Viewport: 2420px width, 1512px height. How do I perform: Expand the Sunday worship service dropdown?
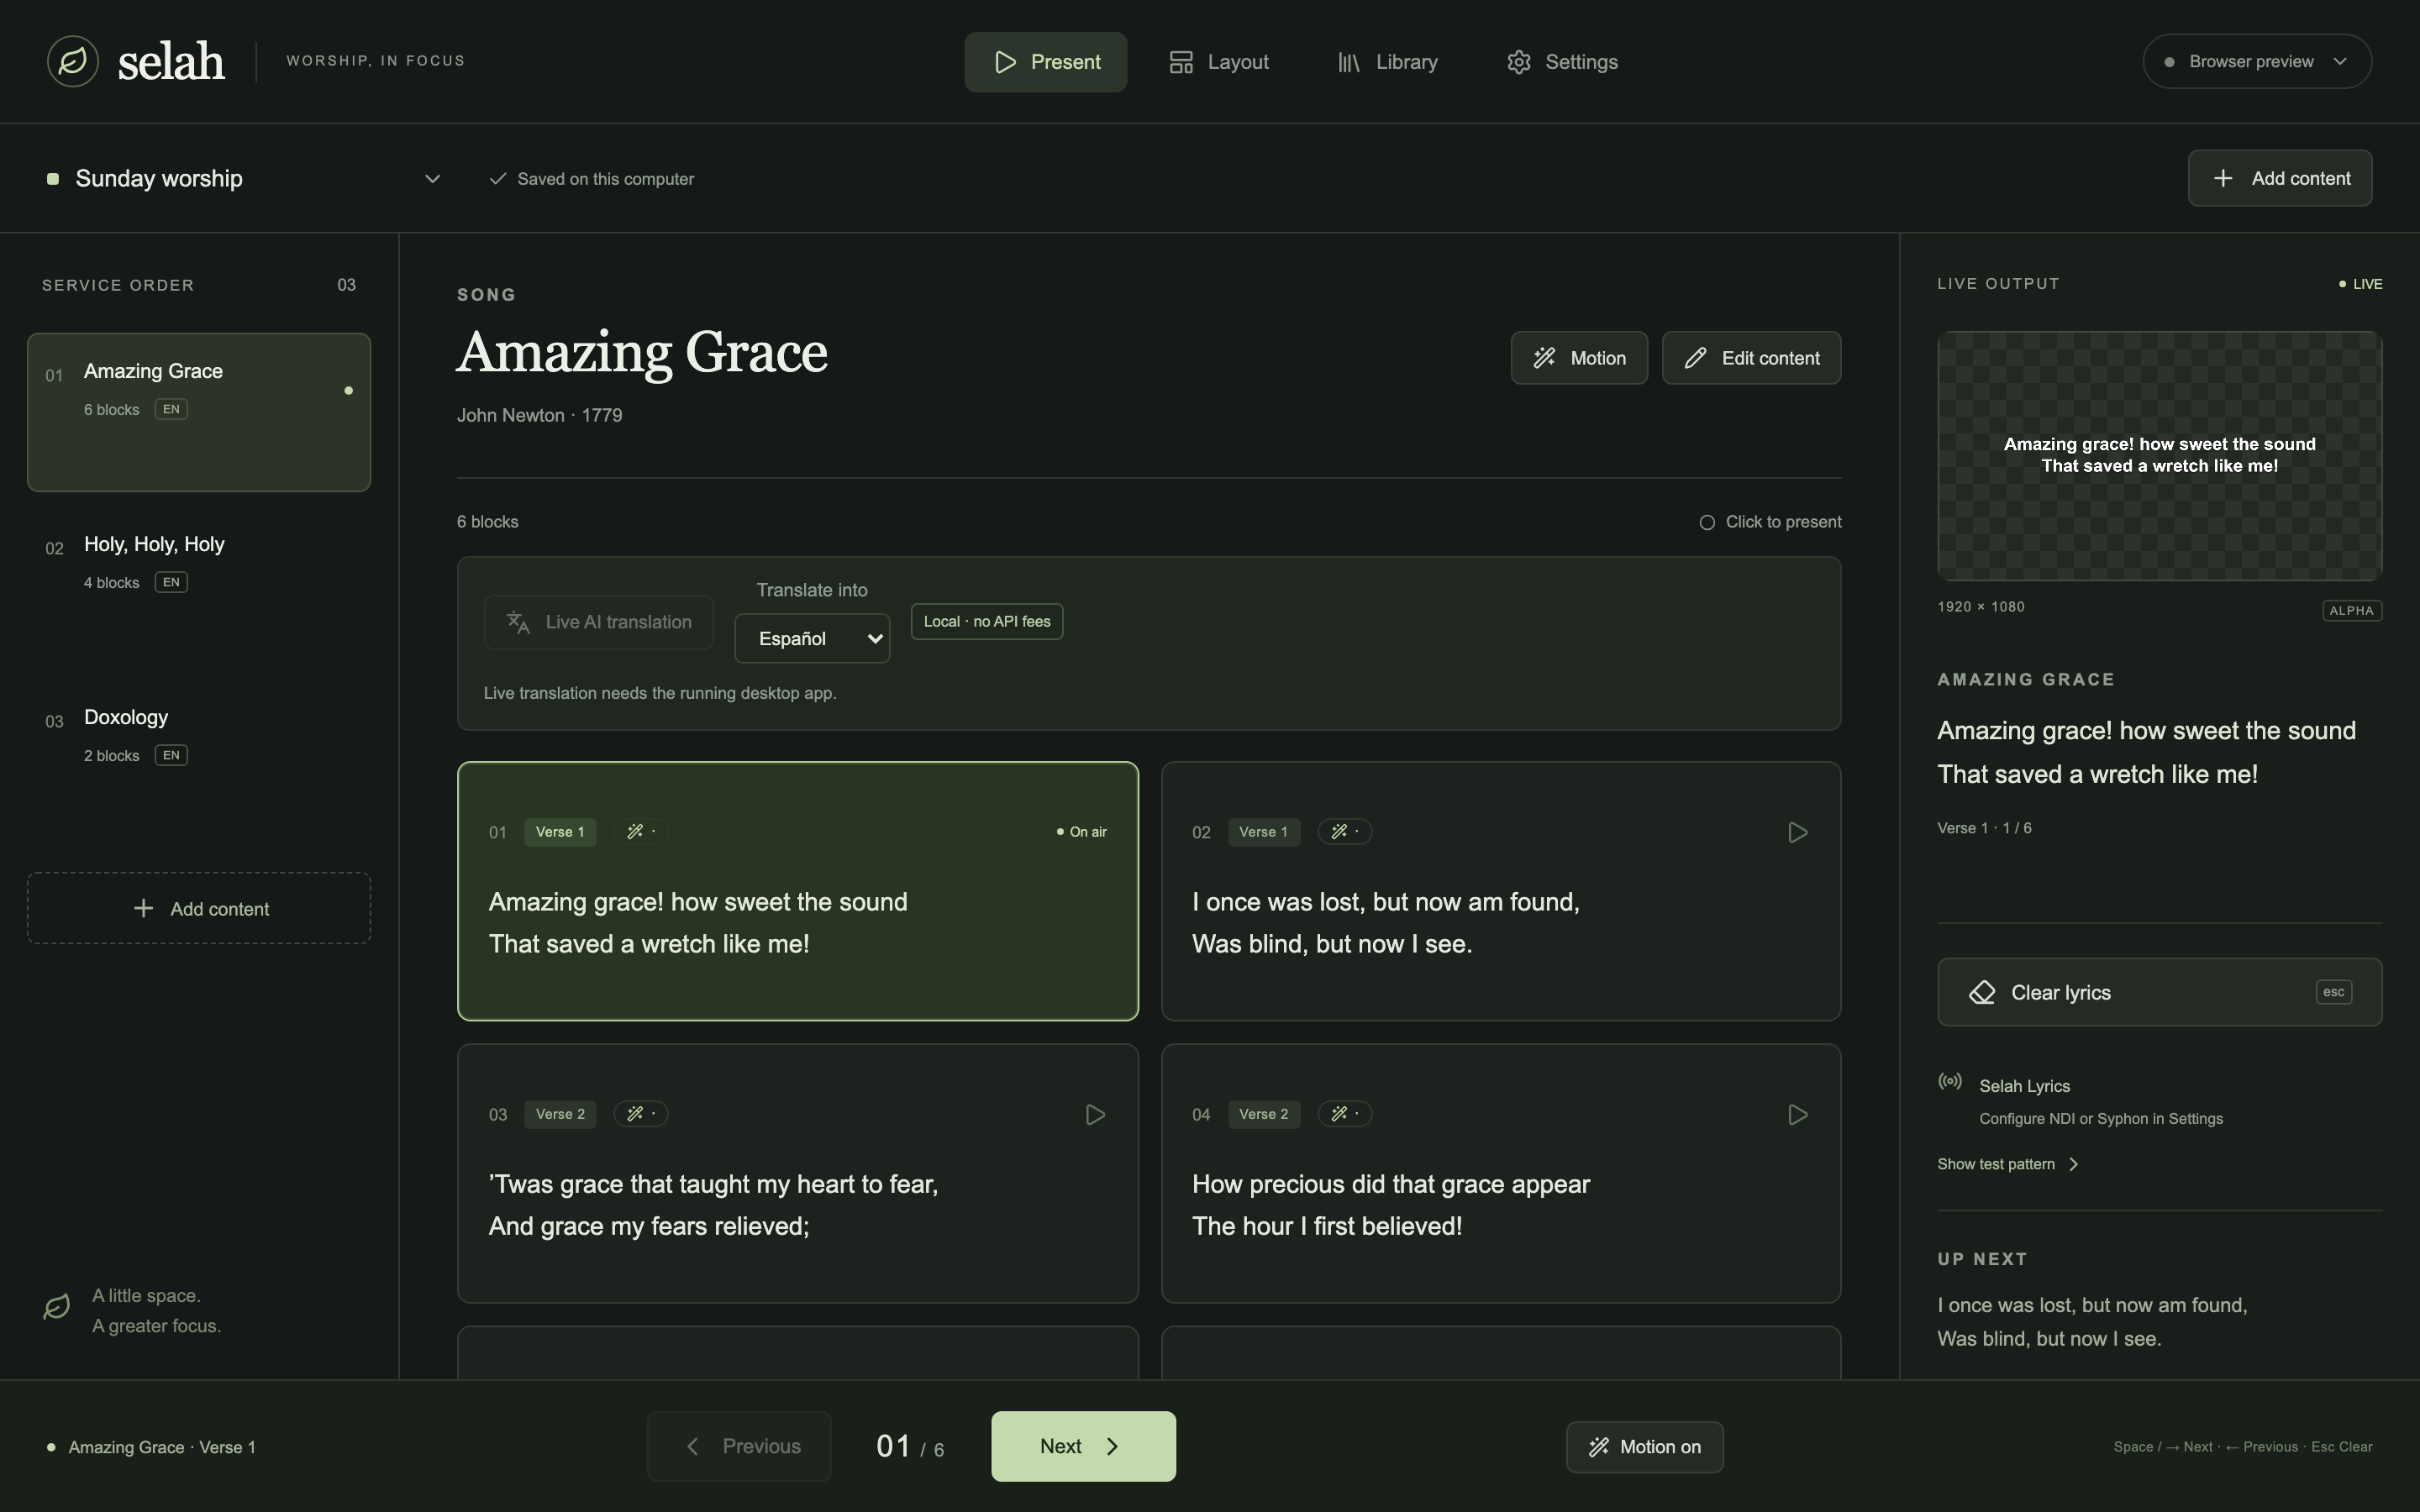(244, 179)
